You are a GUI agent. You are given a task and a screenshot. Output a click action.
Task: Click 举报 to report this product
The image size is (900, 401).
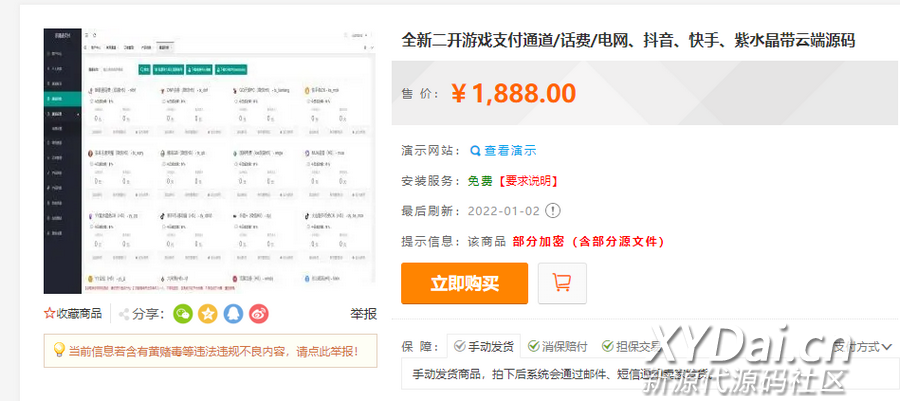[363, 314]
